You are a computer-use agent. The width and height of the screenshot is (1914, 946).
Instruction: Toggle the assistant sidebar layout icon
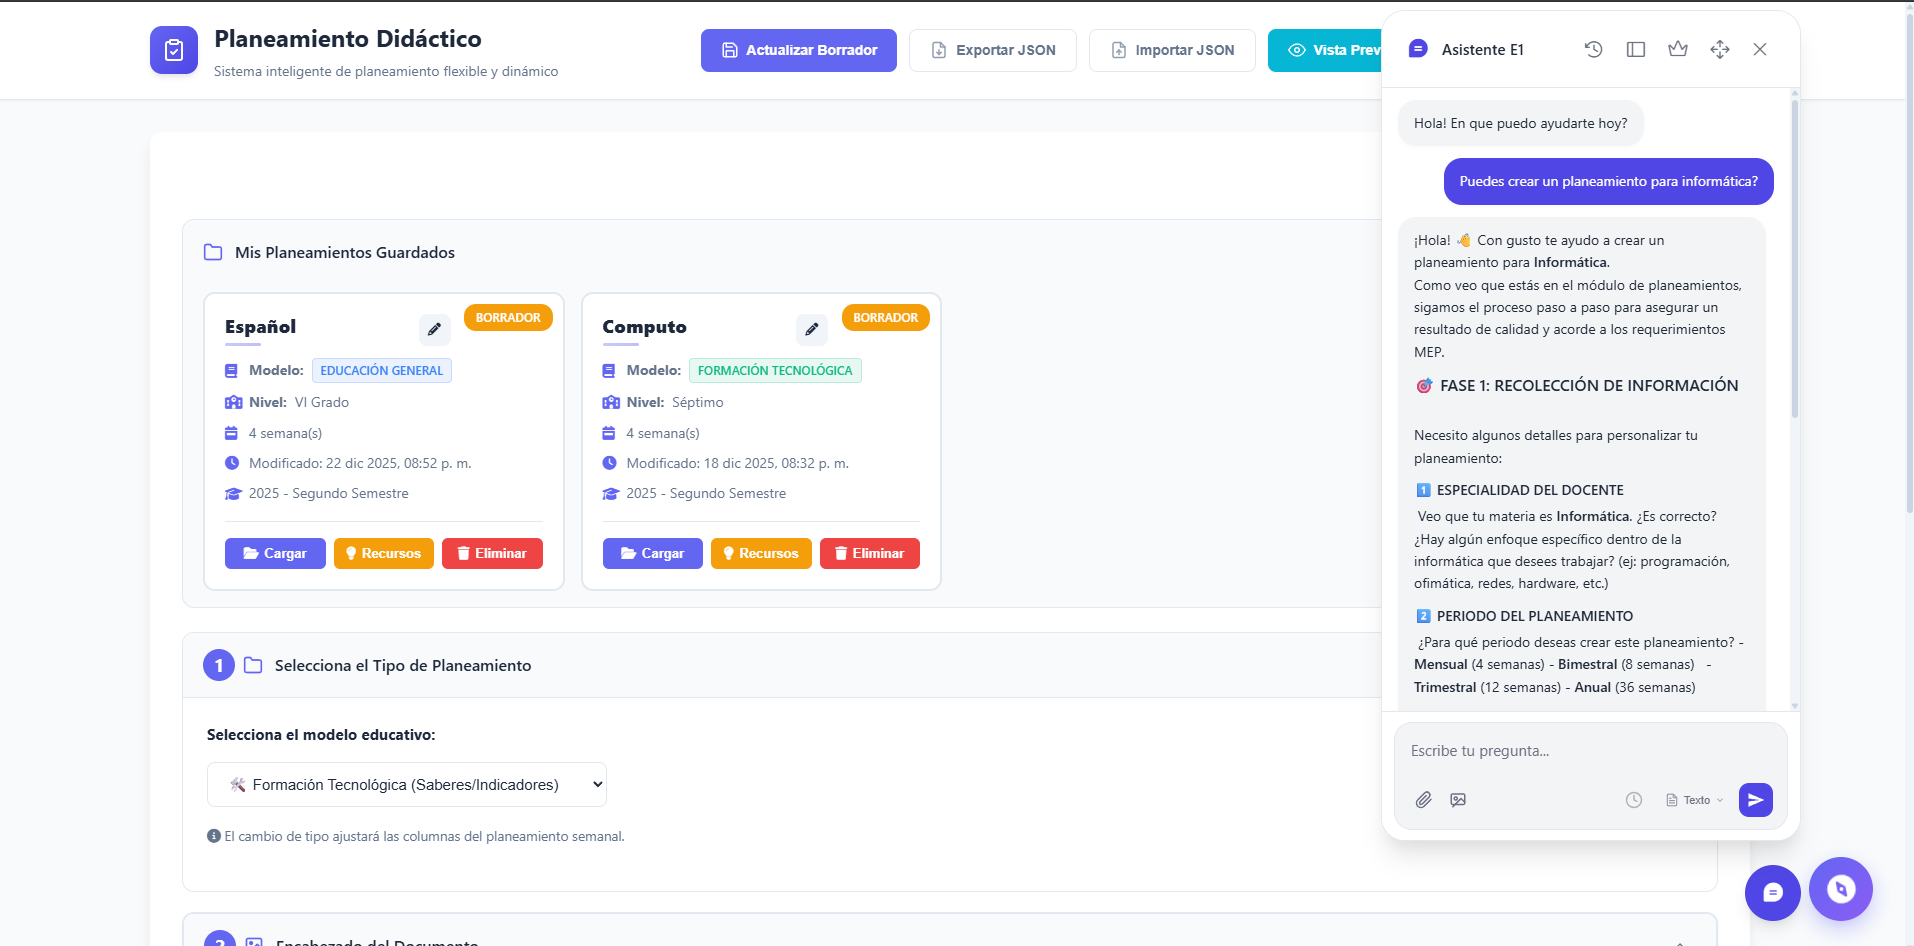coord(1636,49)
